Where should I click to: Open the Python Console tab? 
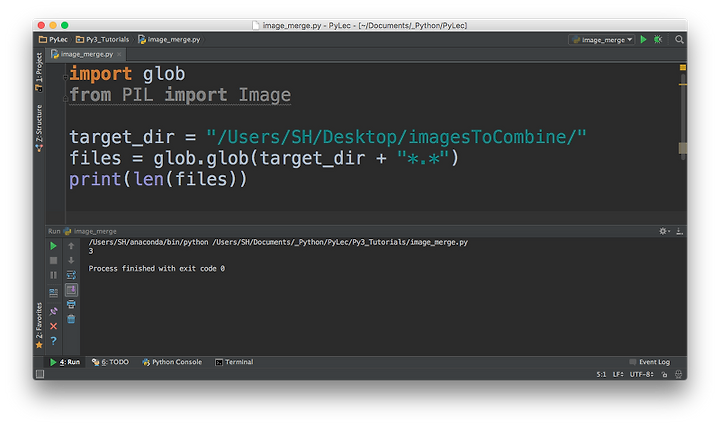tap(172, 362)
